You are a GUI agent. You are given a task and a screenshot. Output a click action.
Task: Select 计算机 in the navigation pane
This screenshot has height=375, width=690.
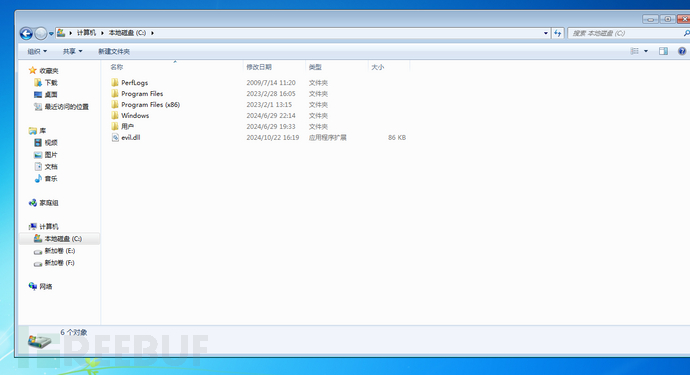(49, 227)
